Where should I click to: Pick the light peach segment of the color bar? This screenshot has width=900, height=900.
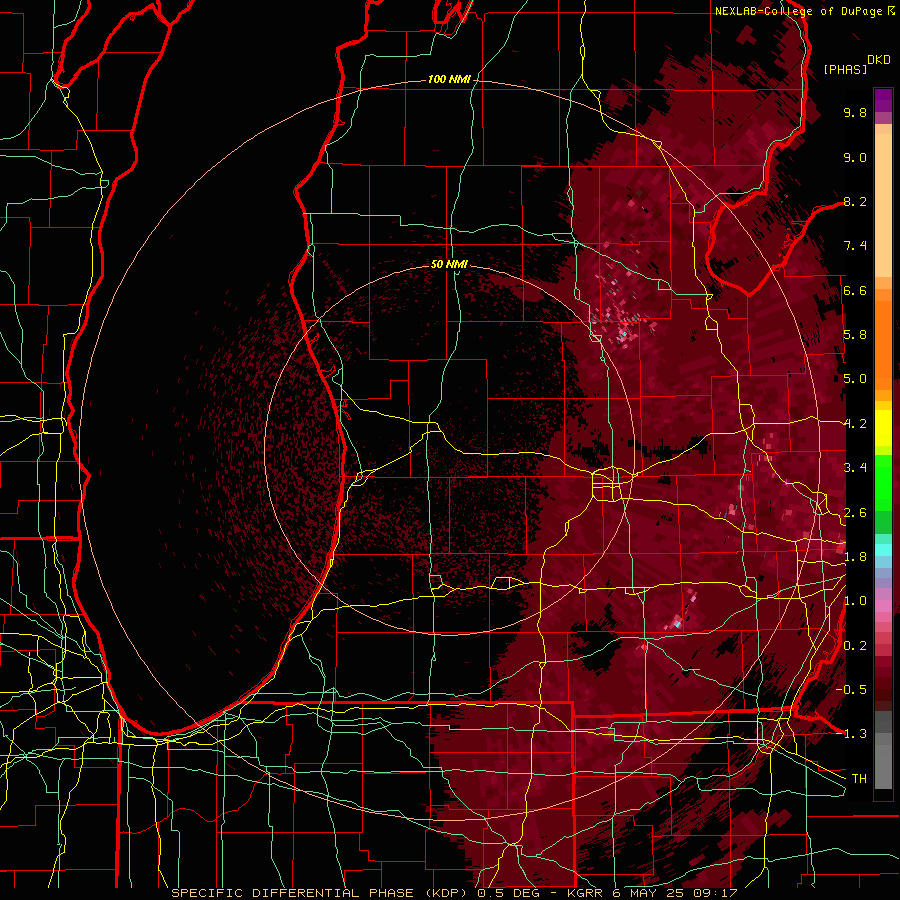pyautogui.click(x=883, y=207)
